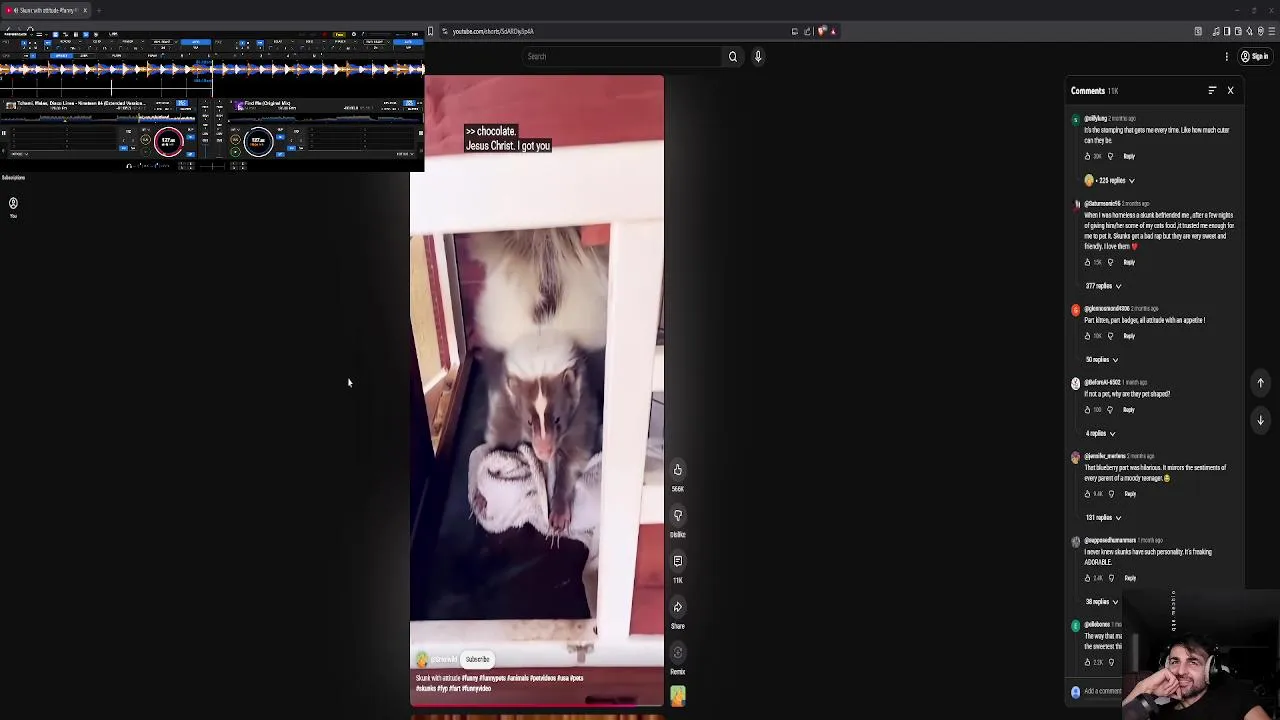The width and height of the screenshot is (1280, 720).
Task: Go to the previous Short with up arrow
Action: (1260, 383)
